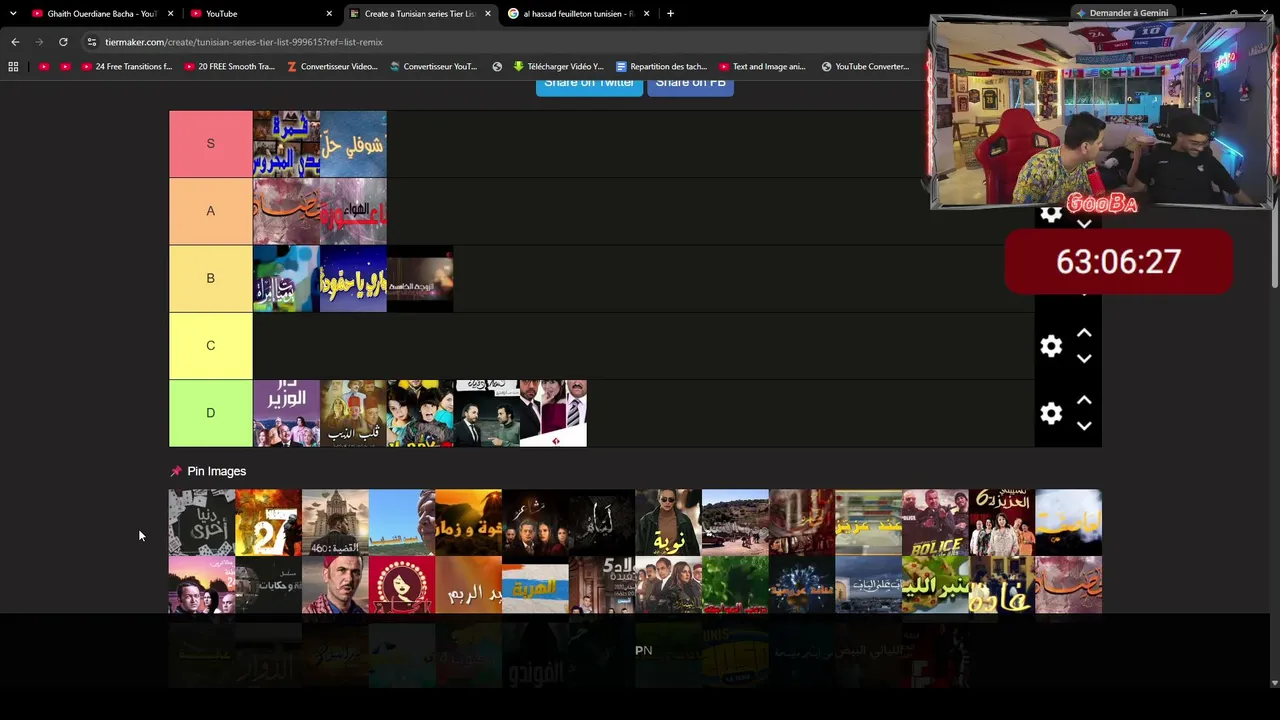
Task: Select the yellow-text starry thumbnail in B tier
Action: tap(353, 278)
